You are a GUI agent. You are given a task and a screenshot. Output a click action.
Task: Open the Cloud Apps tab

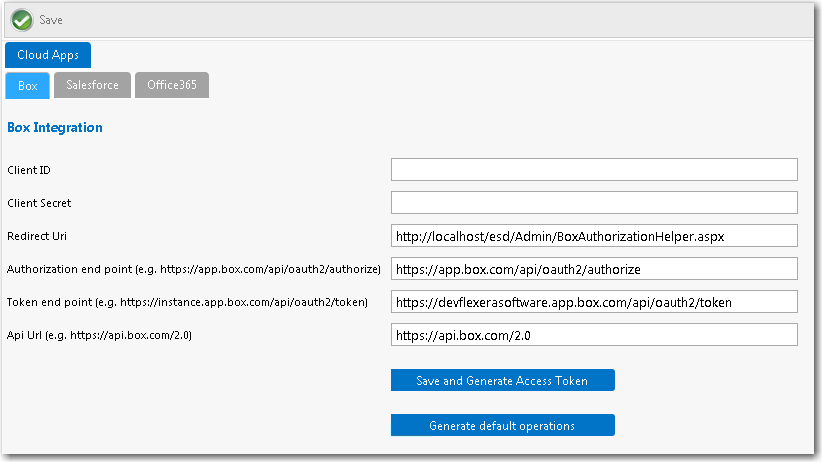48,55
